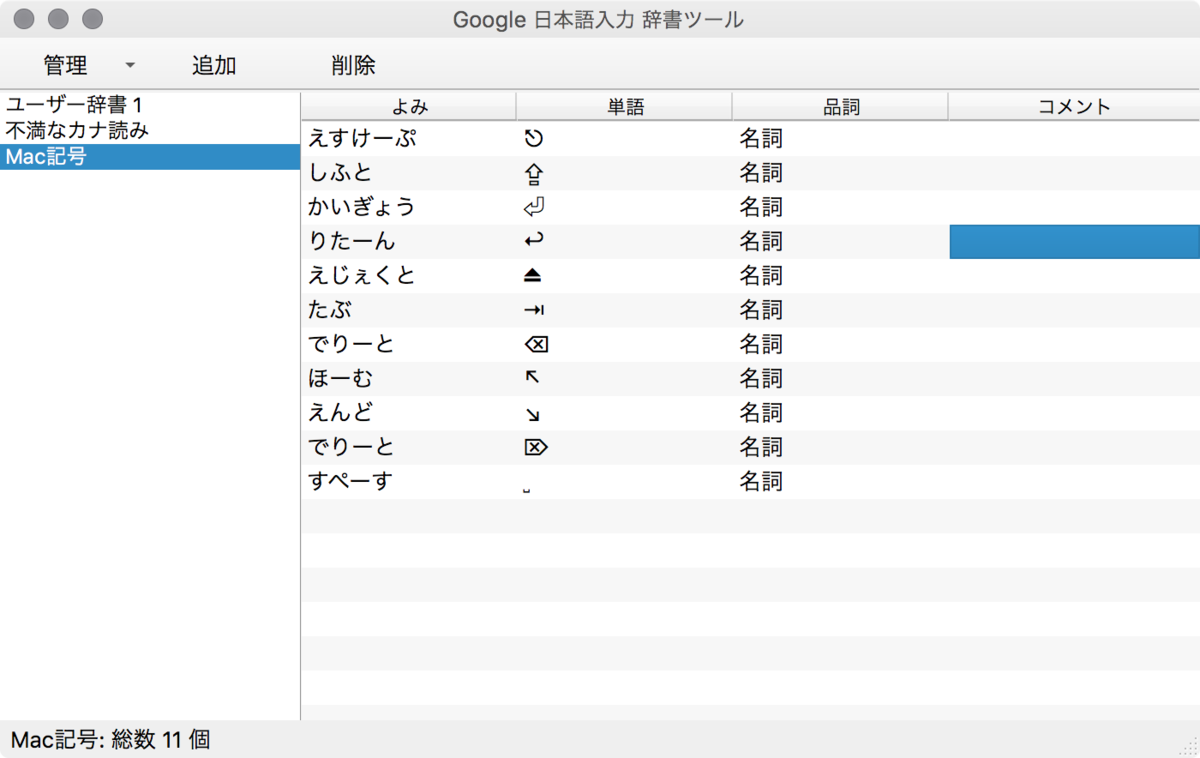
Task: Click the home arrow symbol in ほーむ row
Action: click(x=532, y=377)
